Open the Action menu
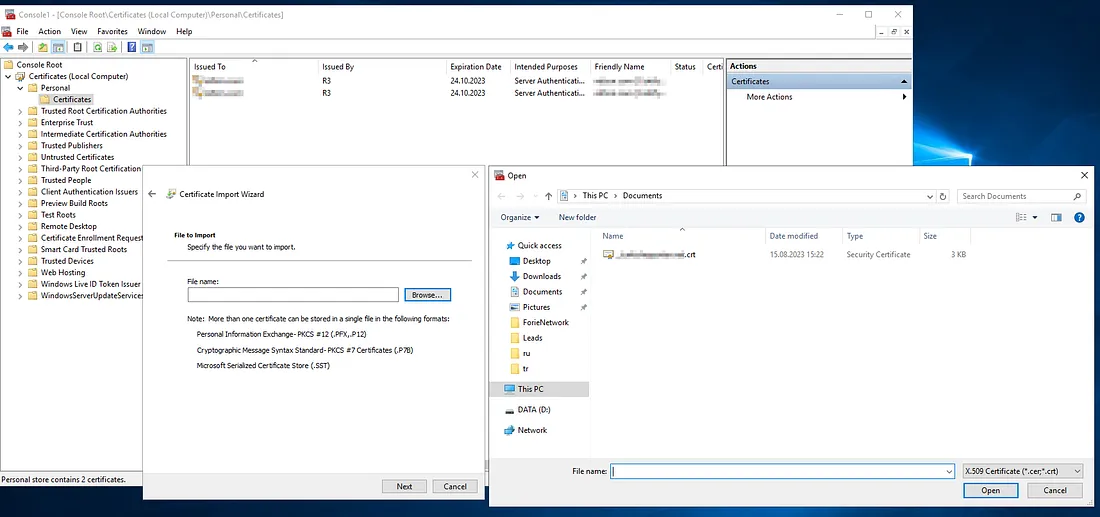 tap(49, 32)
